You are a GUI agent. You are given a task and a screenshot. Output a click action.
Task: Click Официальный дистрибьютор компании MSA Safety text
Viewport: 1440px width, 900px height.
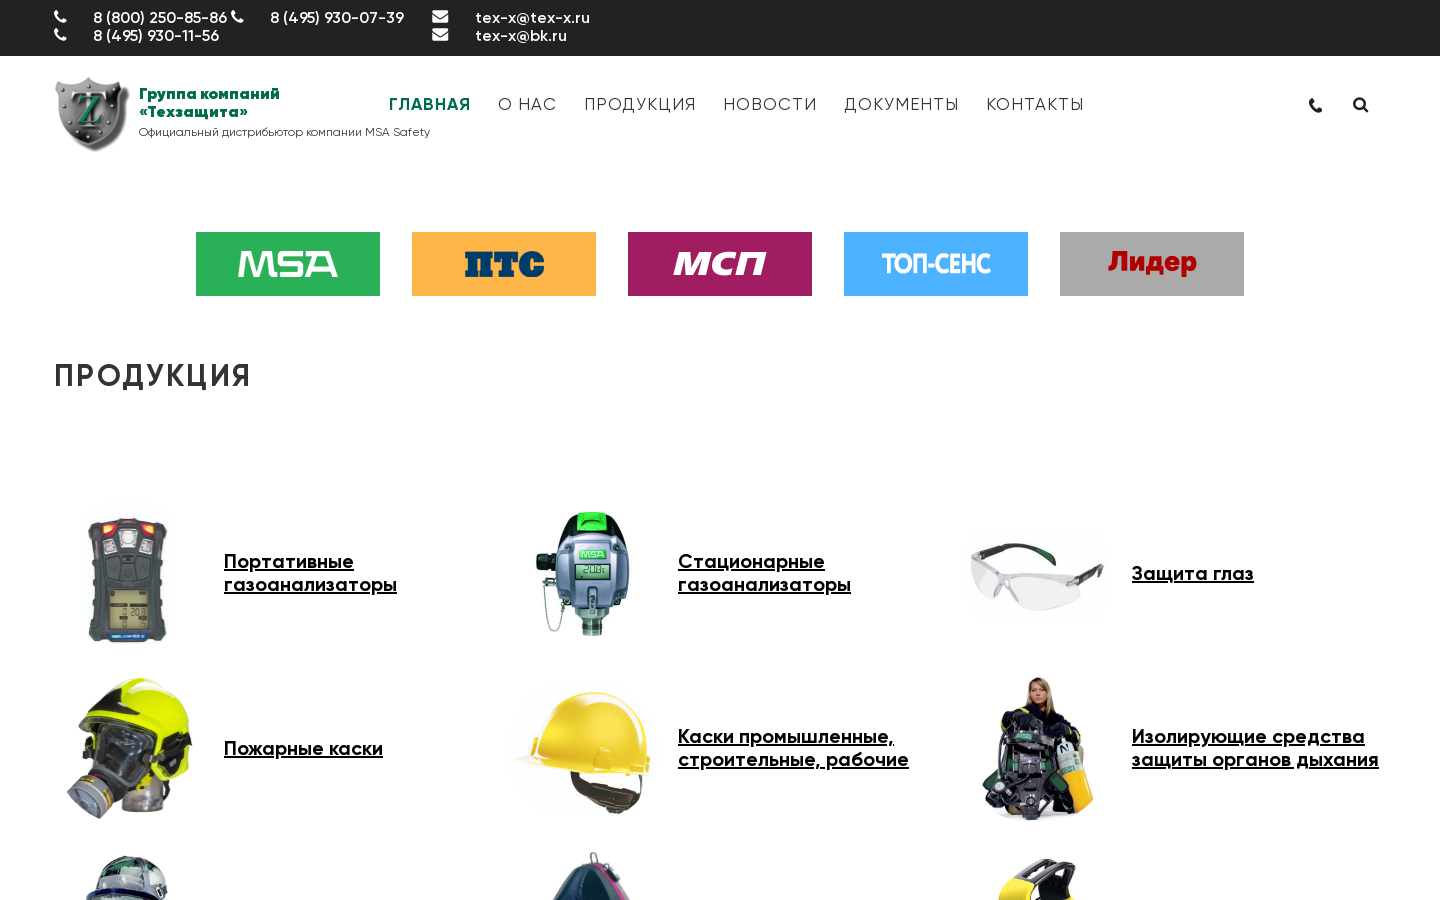pyautogui.click(x=284, y=132)
